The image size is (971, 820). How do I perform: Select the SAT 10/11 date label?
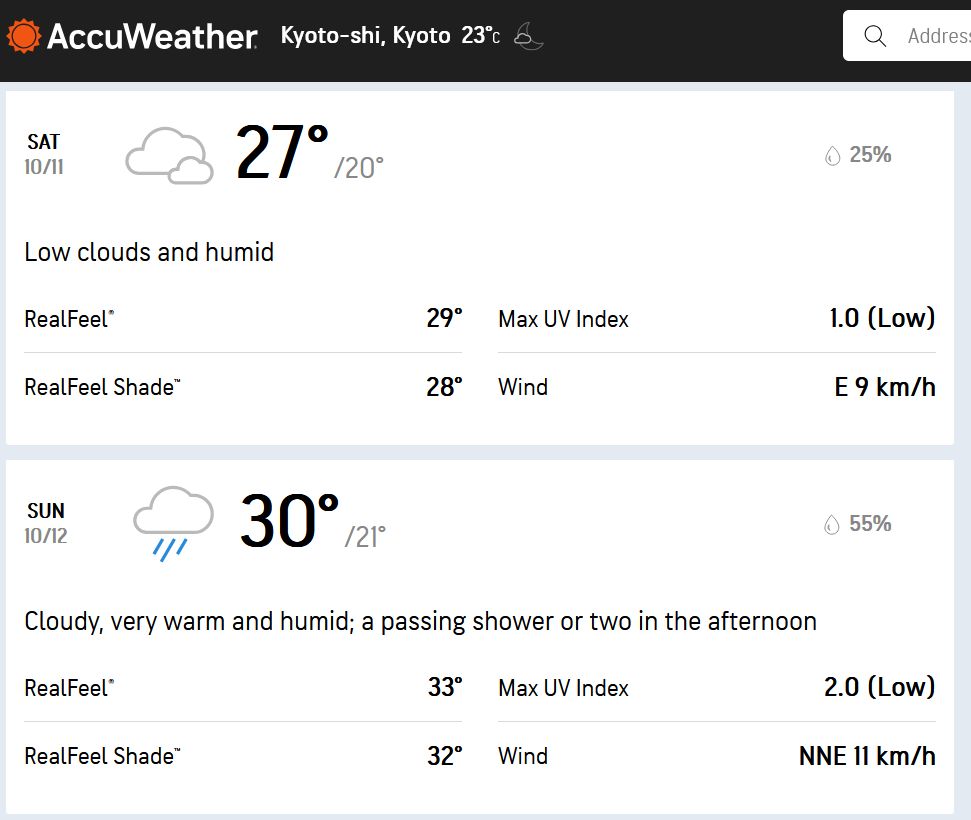coord(44,154)
